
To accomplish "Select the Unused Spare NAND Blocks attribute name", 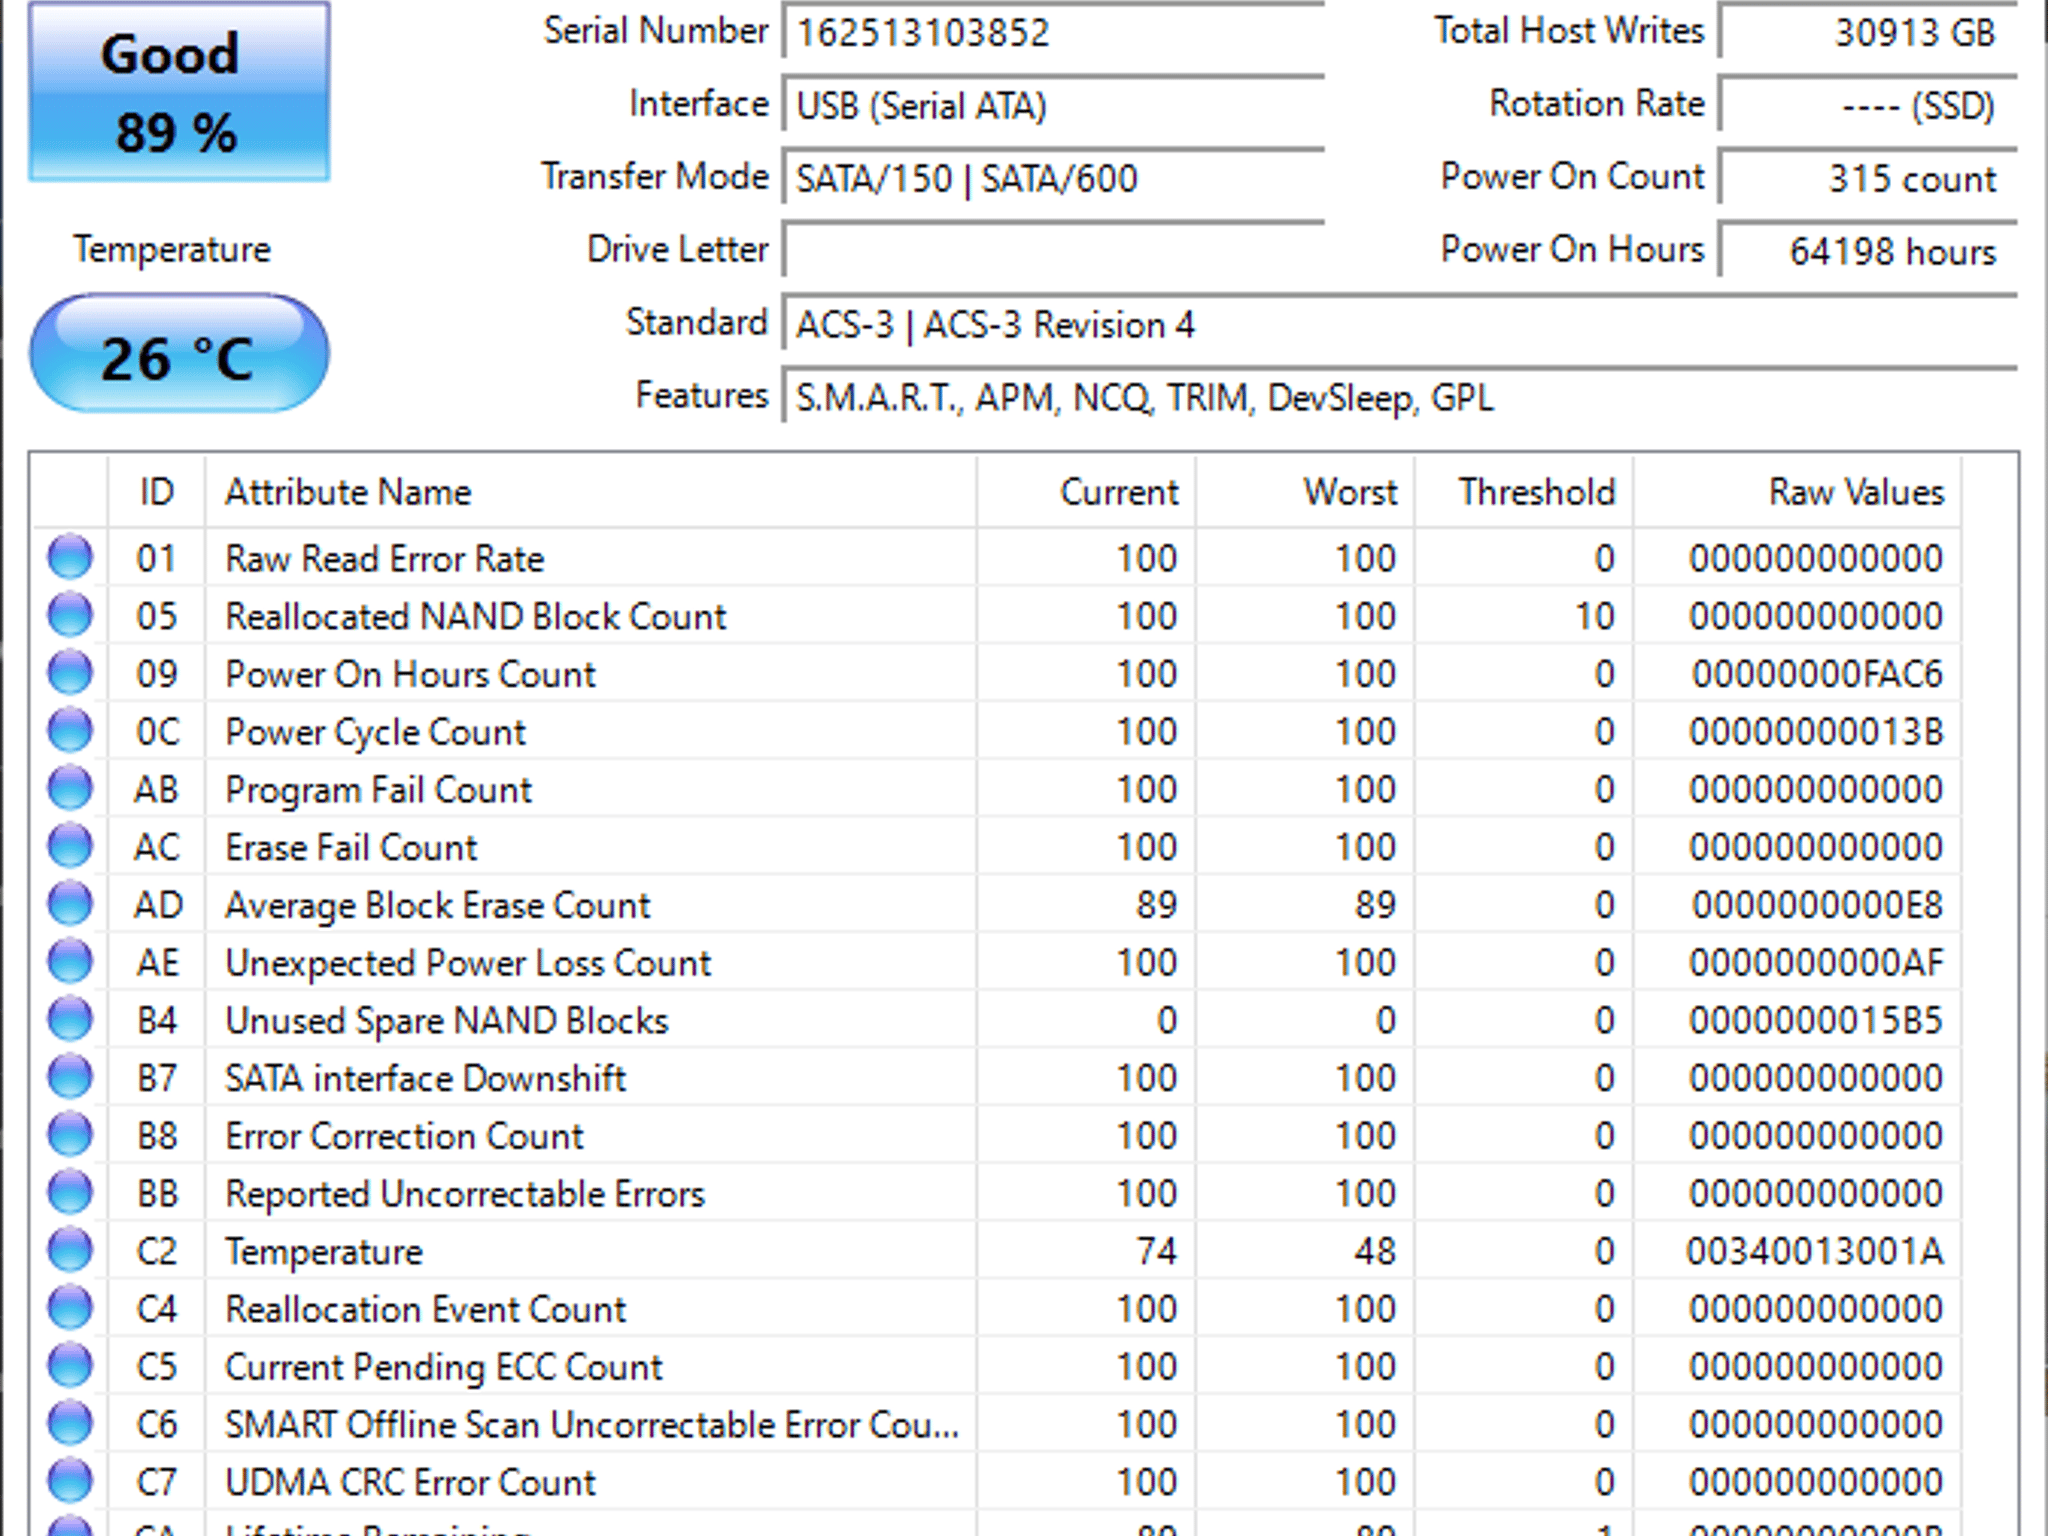I will [x=446, y=1021].
